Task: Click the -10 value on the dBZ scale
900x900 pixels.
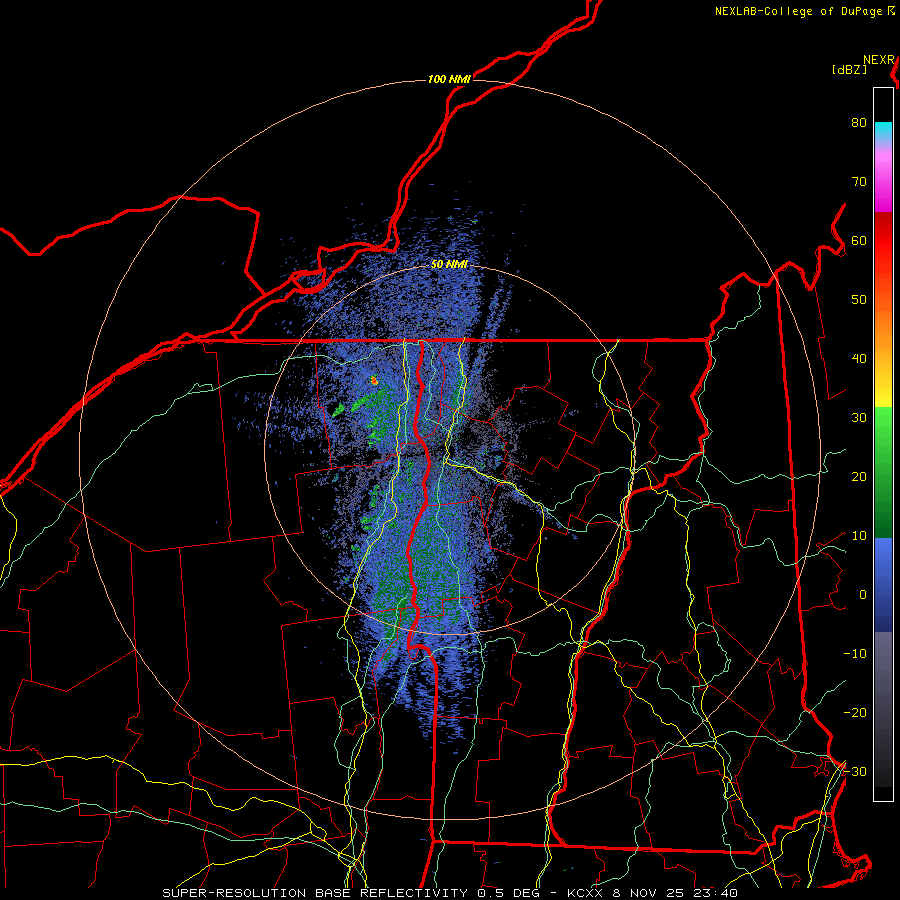Action: click(855, 654)
